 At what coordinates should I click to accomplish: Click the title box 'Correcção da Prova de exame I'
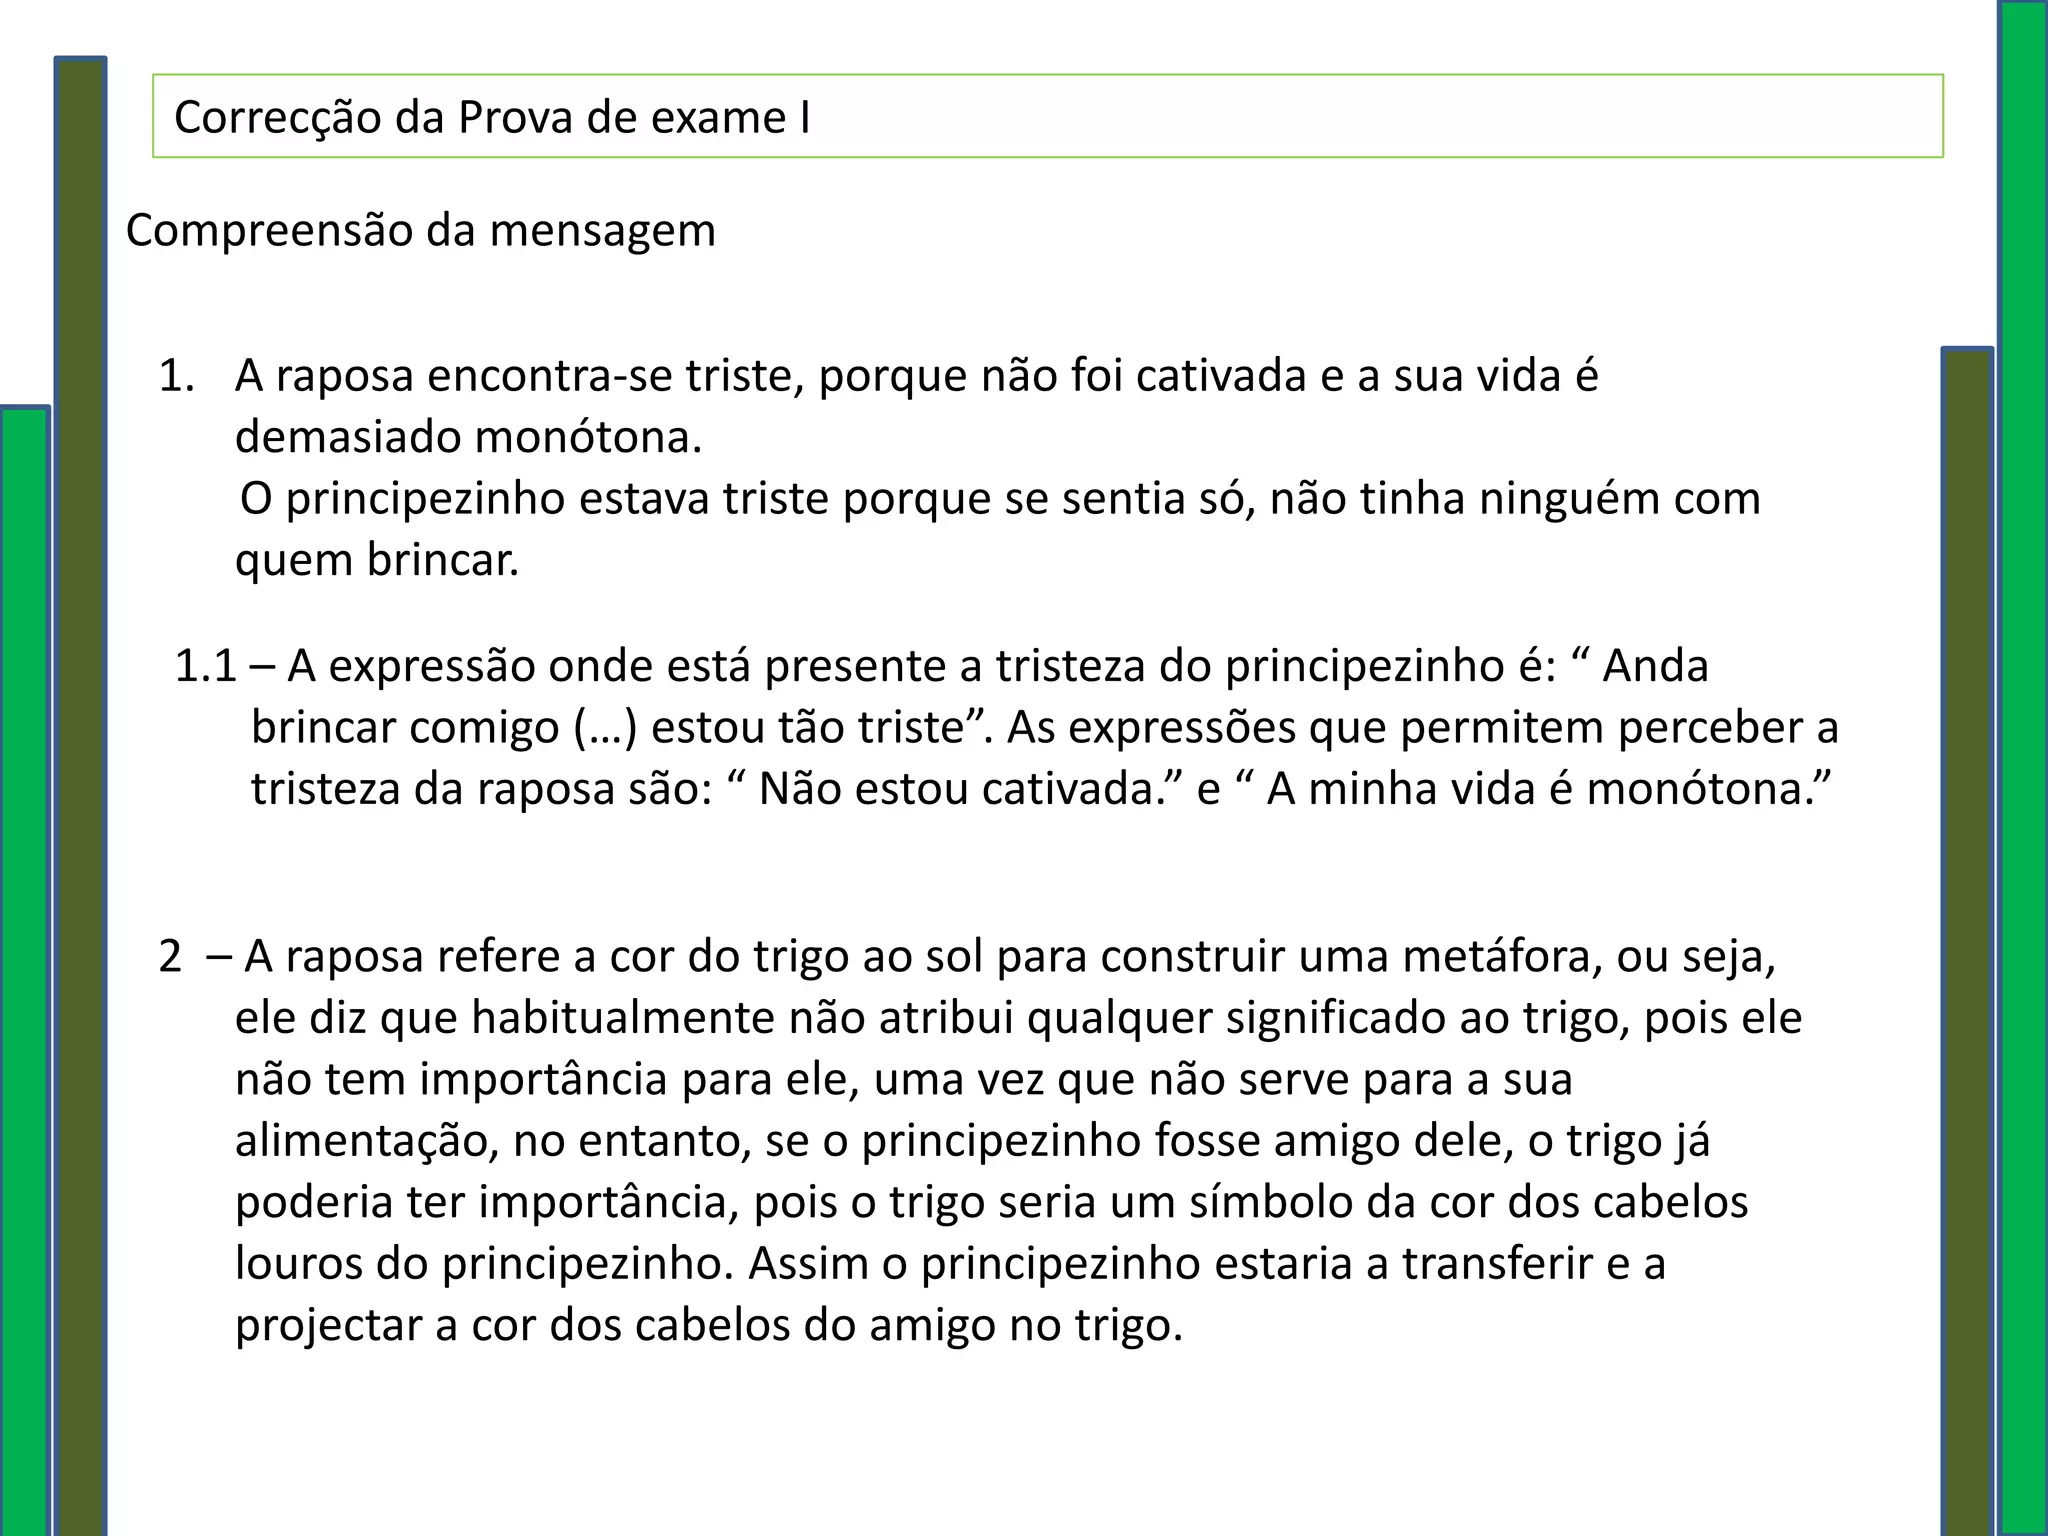(1047, 116)
